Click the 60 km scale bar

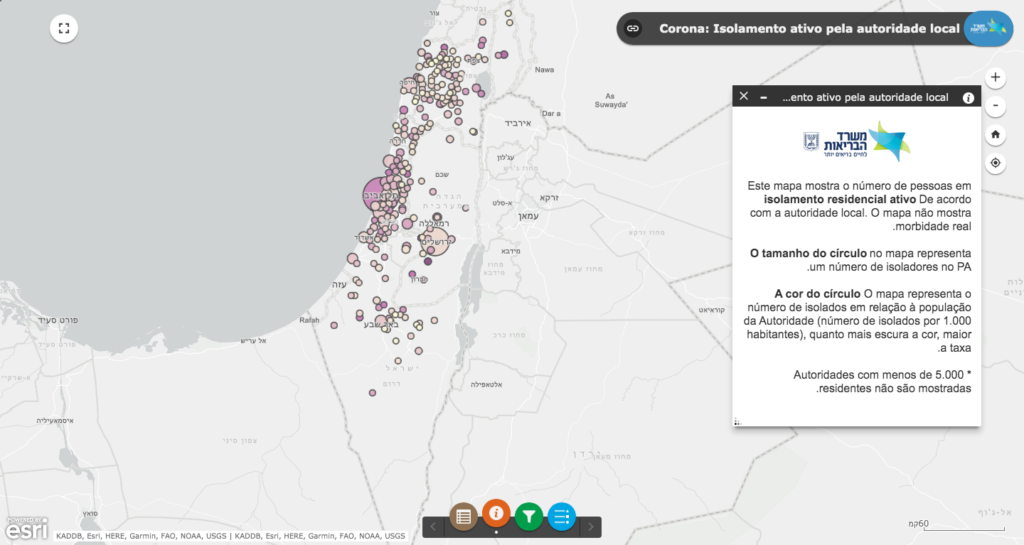[x=957, y=525]
